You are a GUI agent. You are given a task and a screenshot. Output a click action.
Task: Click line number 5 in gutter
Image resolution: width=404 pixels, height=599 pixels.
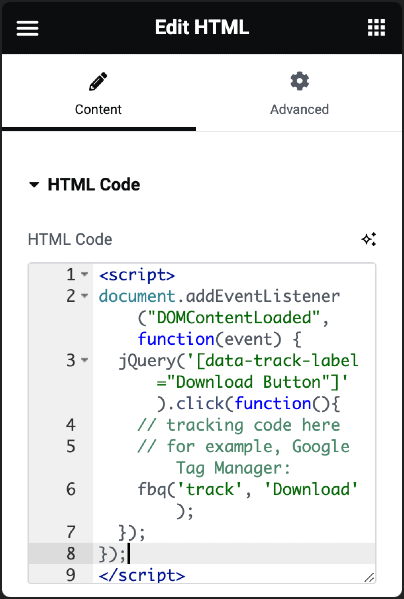(71, 447)
